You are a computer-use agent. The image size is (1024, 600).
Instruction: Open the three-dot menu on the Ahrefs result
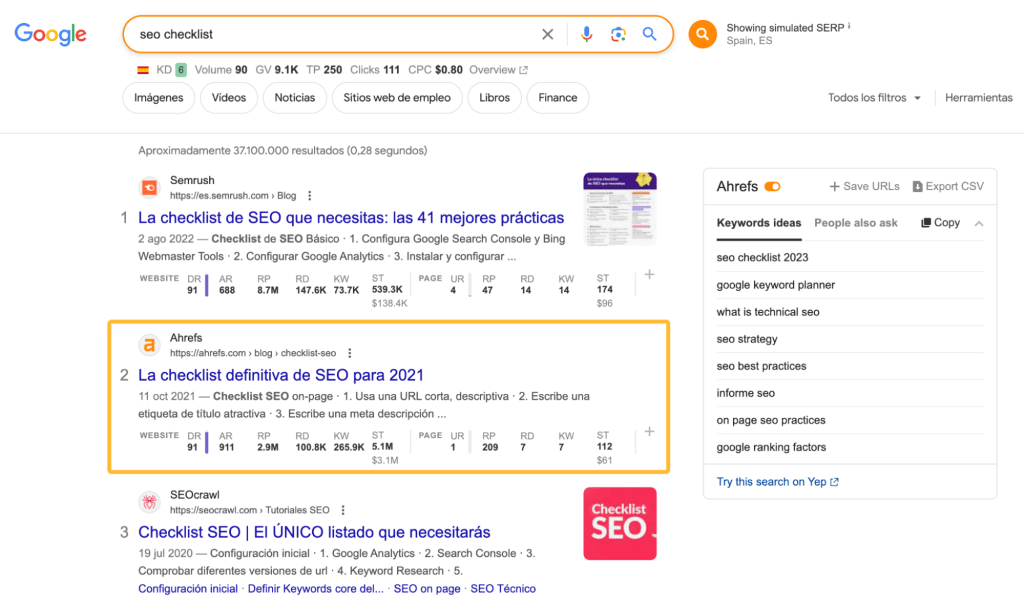[x=349, y=353]
